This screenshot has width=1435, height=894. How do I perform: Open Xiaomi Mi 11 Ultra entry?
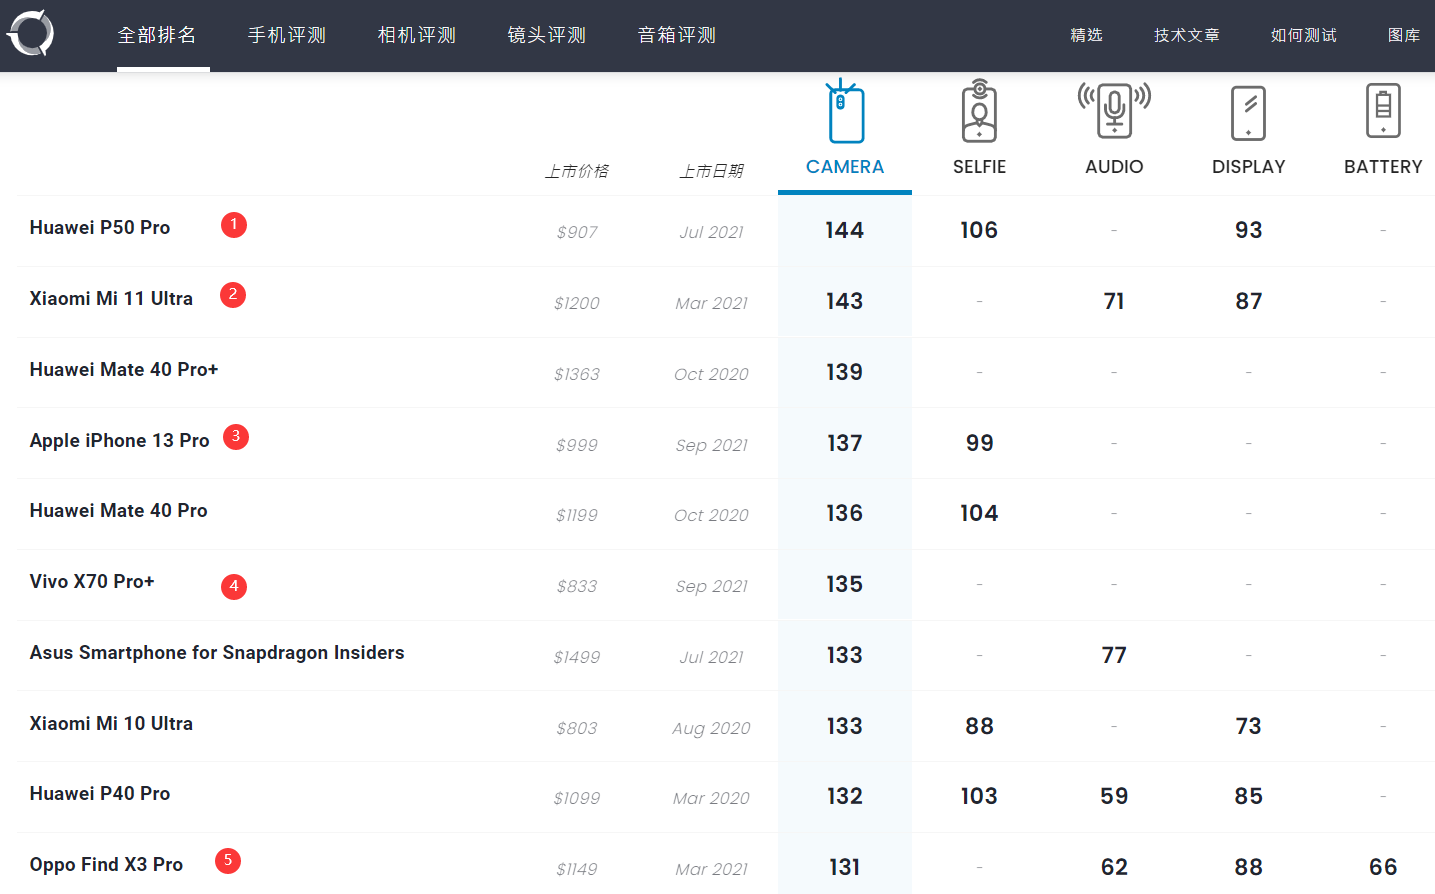111,299
